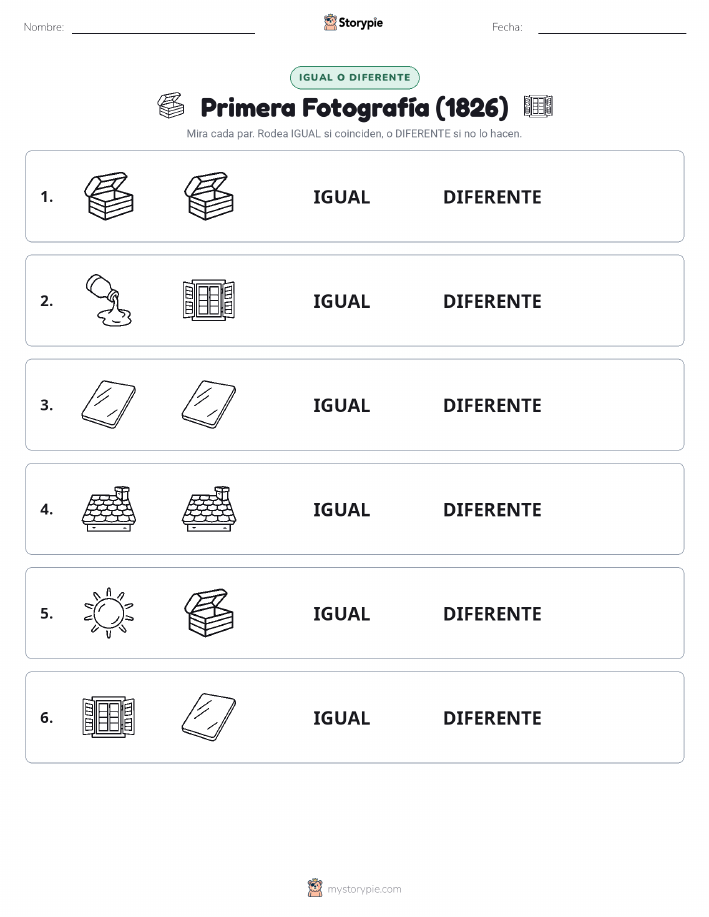
Task: Click the second glass plate in row 3
Action: click(x=209, y=405)
